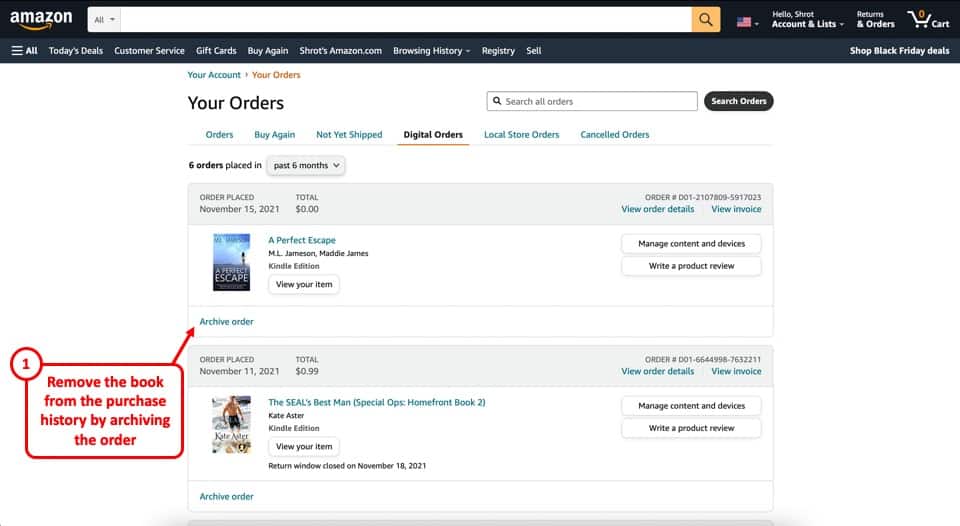This screenshot has height=526, width=960.
Task: Open A Perfect Escape book cover
Action: point(231,262)
